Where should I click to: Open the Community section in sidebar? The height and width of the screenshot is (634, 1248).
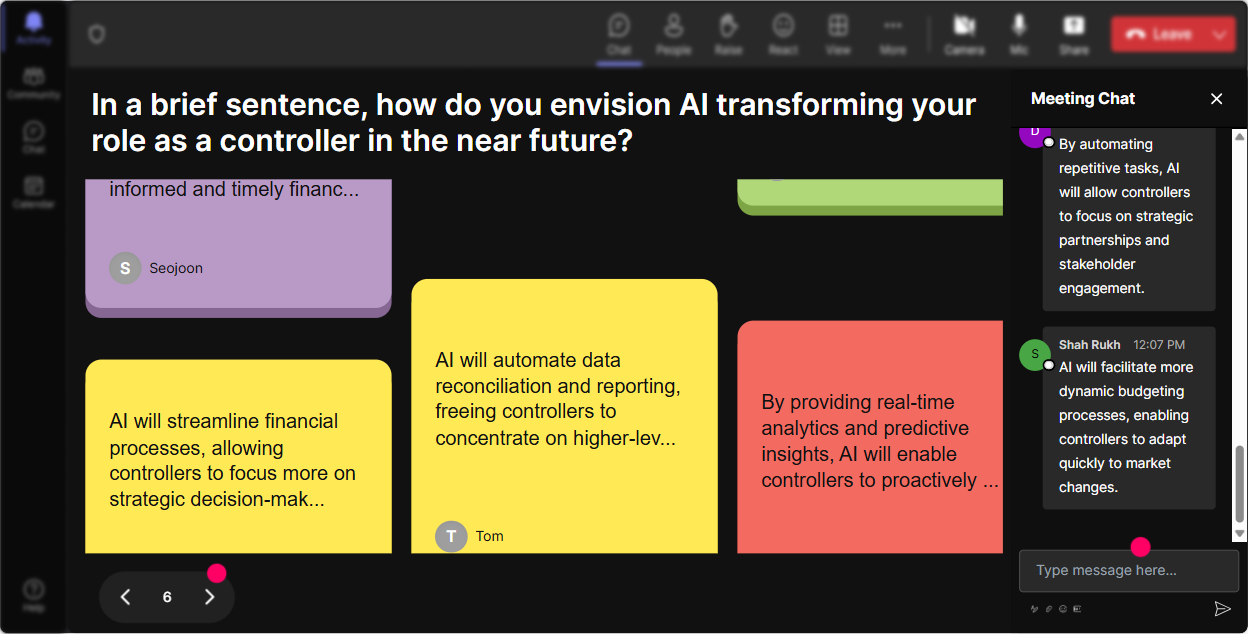click(x=34, y=84)
